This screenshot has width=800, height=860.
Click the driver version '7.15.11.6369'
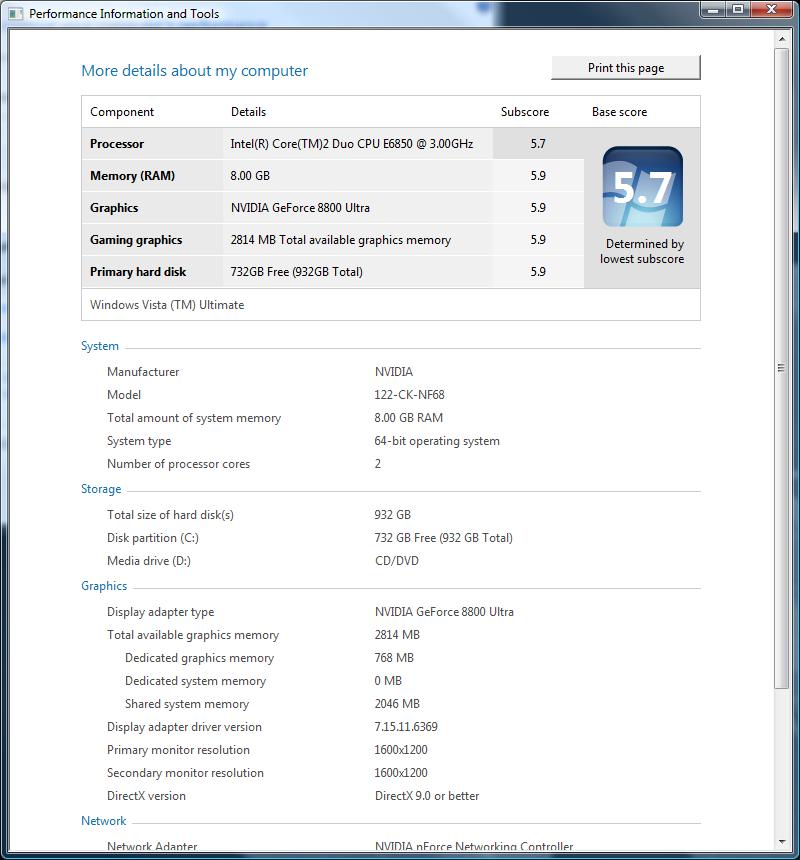tap(406, 727)
